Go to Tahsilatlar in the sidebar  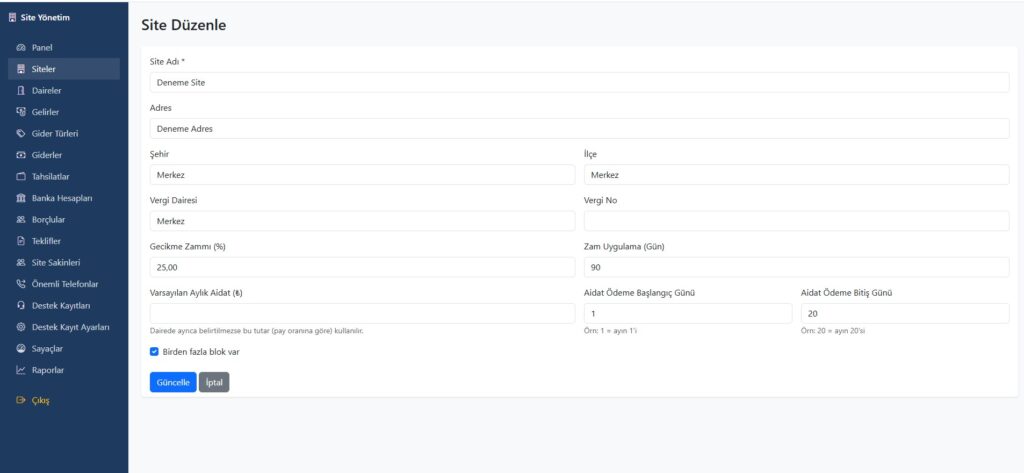point(50,177)
